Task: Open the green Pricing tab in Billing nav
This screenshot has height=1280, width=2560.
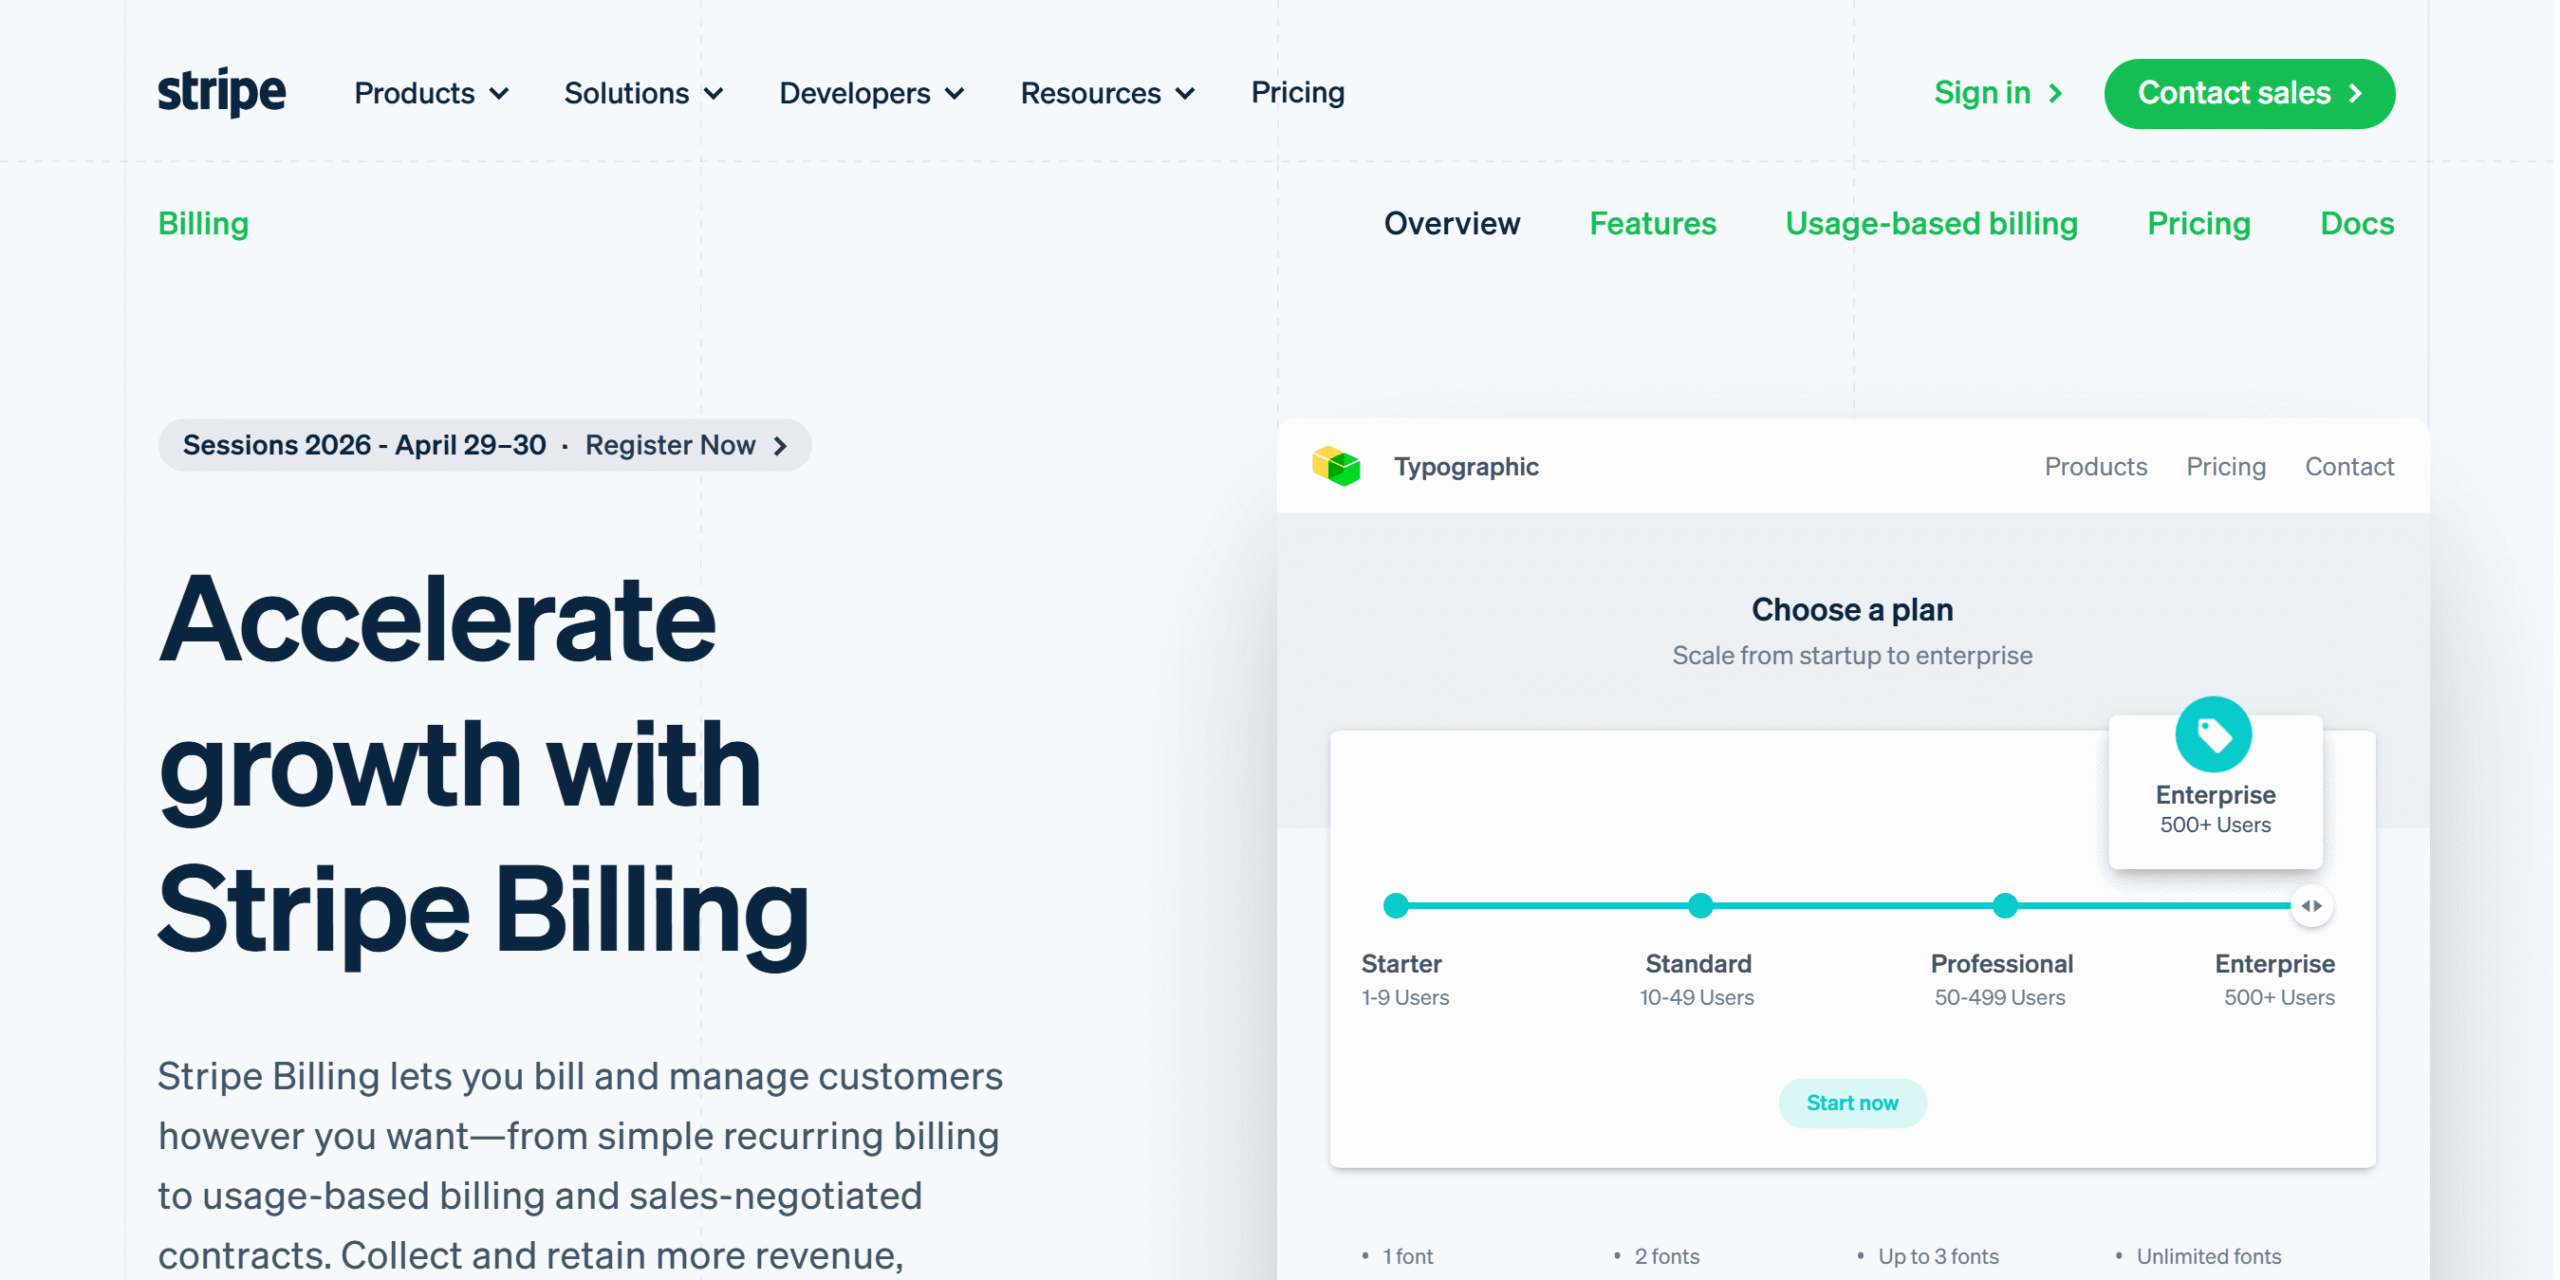Action: (x=2199, y=223)
